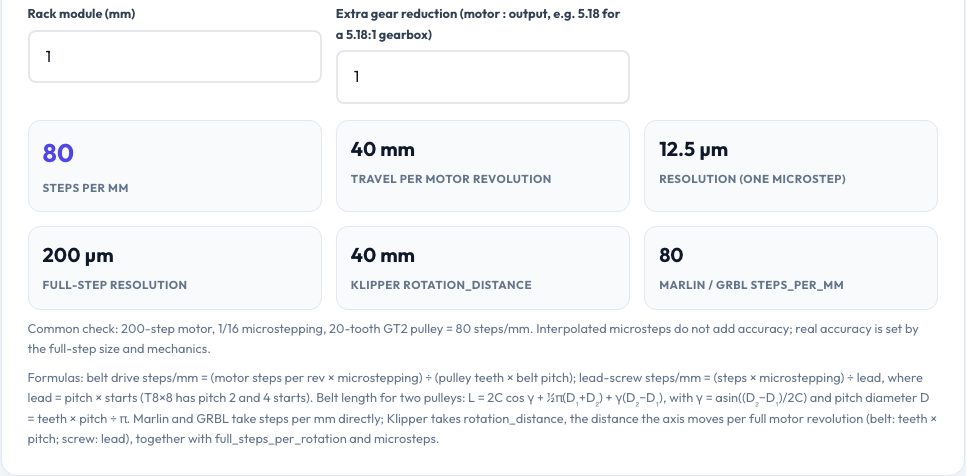Click the '5.18:1 gearbox' example text
The height and width of the screenshot is (476, 966).
point(388,35)
